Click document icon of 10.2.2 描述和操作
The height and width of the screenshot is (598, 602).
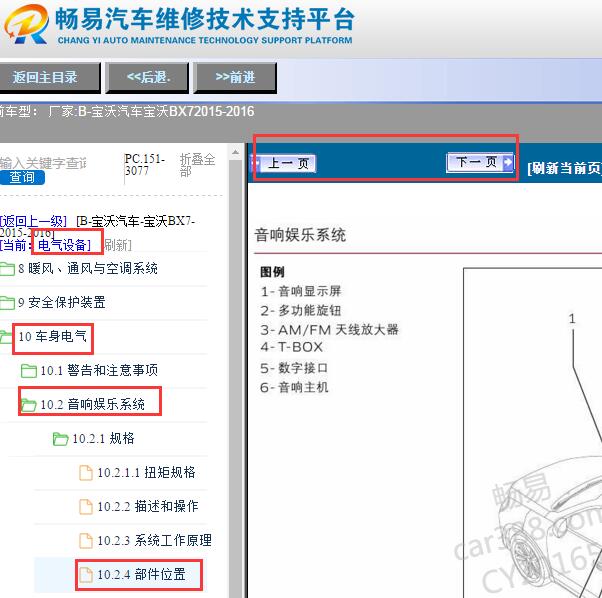tap(86, 506)
